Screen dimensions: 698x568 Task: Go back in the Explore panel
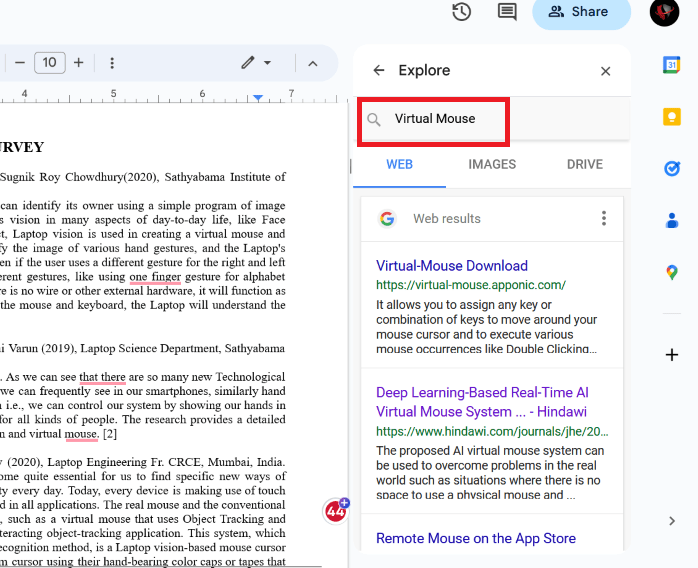tap(379, 70)
